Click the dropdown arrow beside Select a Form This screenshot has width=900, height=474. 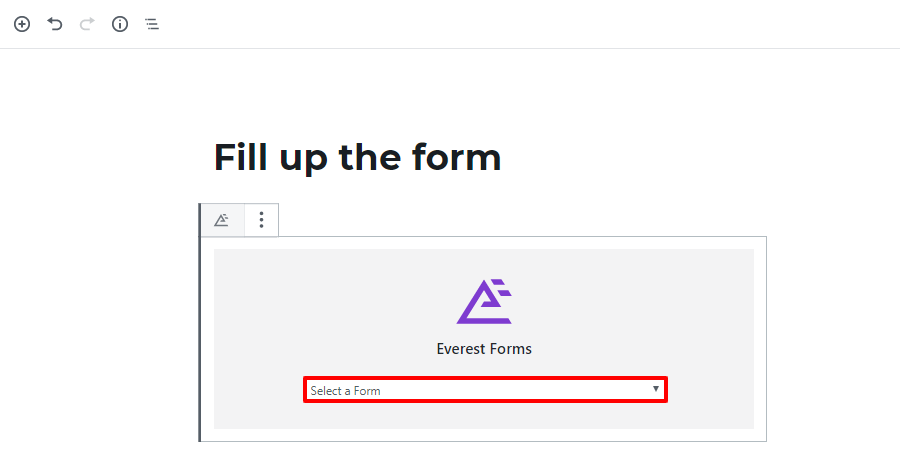pos(655,389)
